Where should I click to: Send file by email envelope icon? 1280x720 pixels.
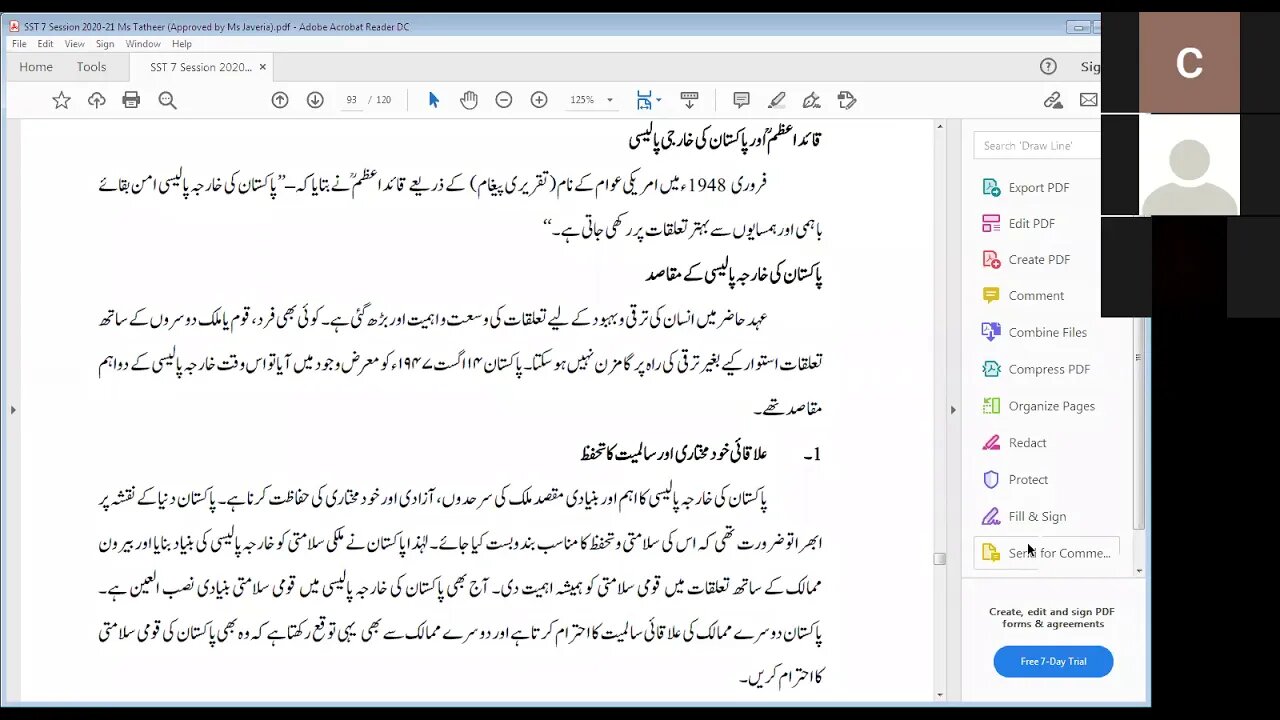click(1088, 100)
